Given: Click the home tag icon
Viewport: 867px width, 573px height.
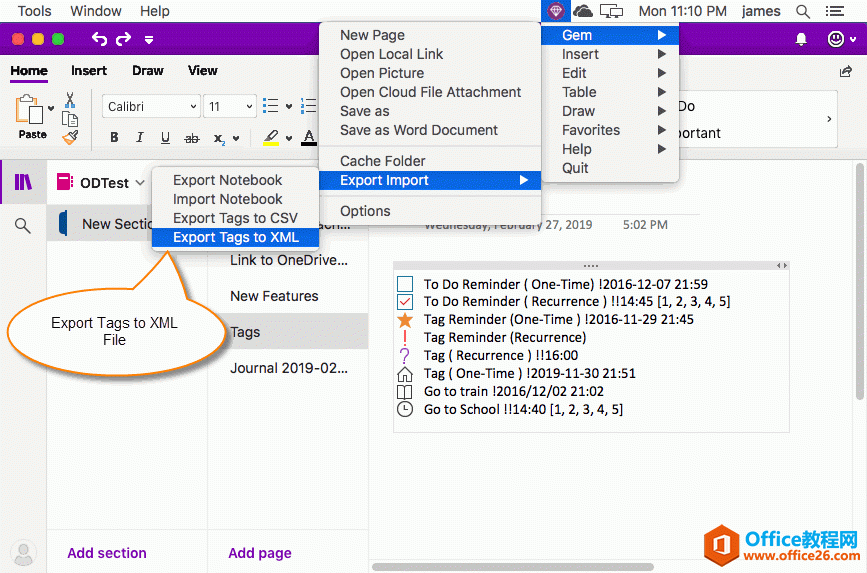Looking at the screenshot, I should tap(405, 374).
